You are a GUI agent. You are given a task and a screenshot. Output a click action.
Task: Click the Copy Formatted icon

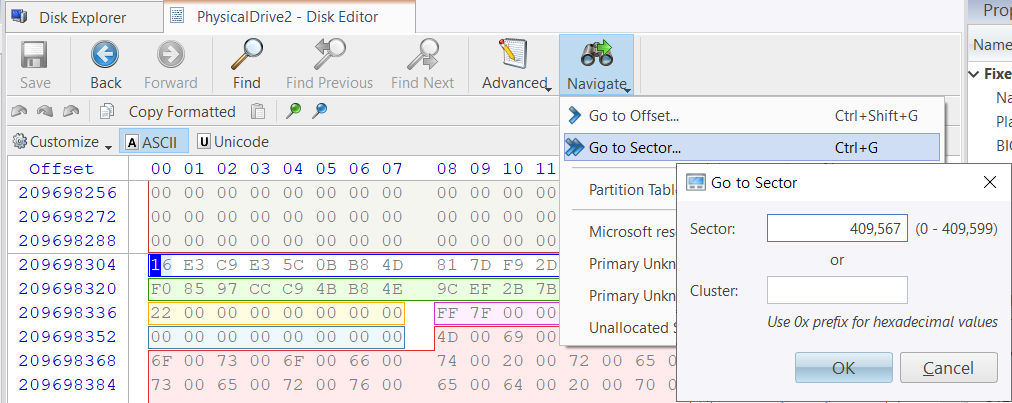point(108,112)
